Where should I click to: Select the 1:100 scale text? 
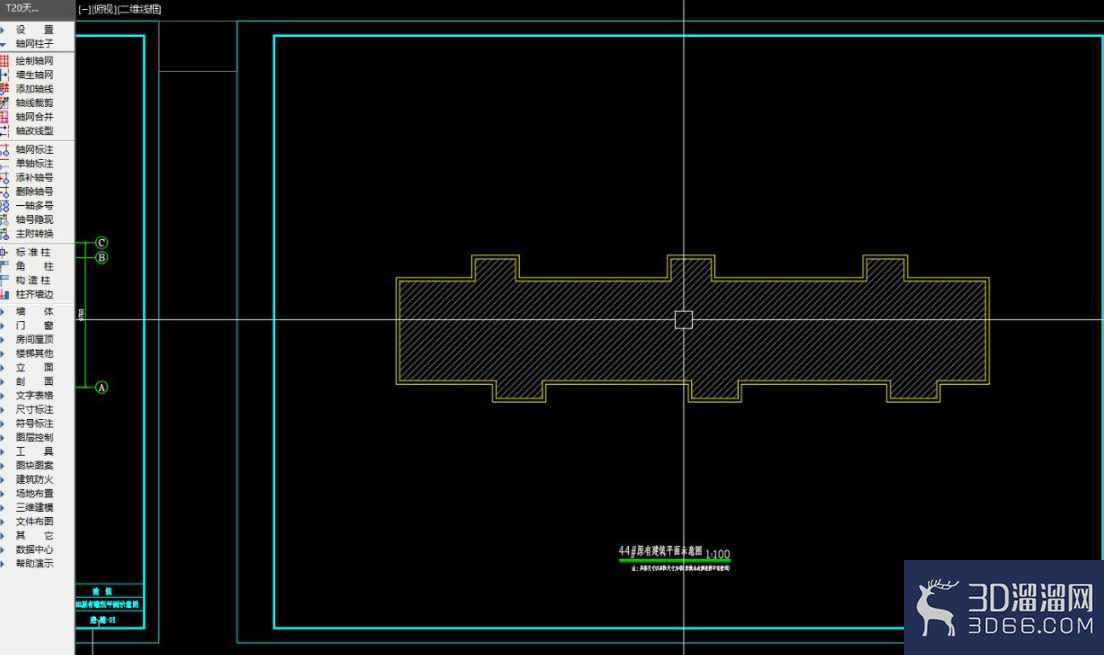click(717, 554)
